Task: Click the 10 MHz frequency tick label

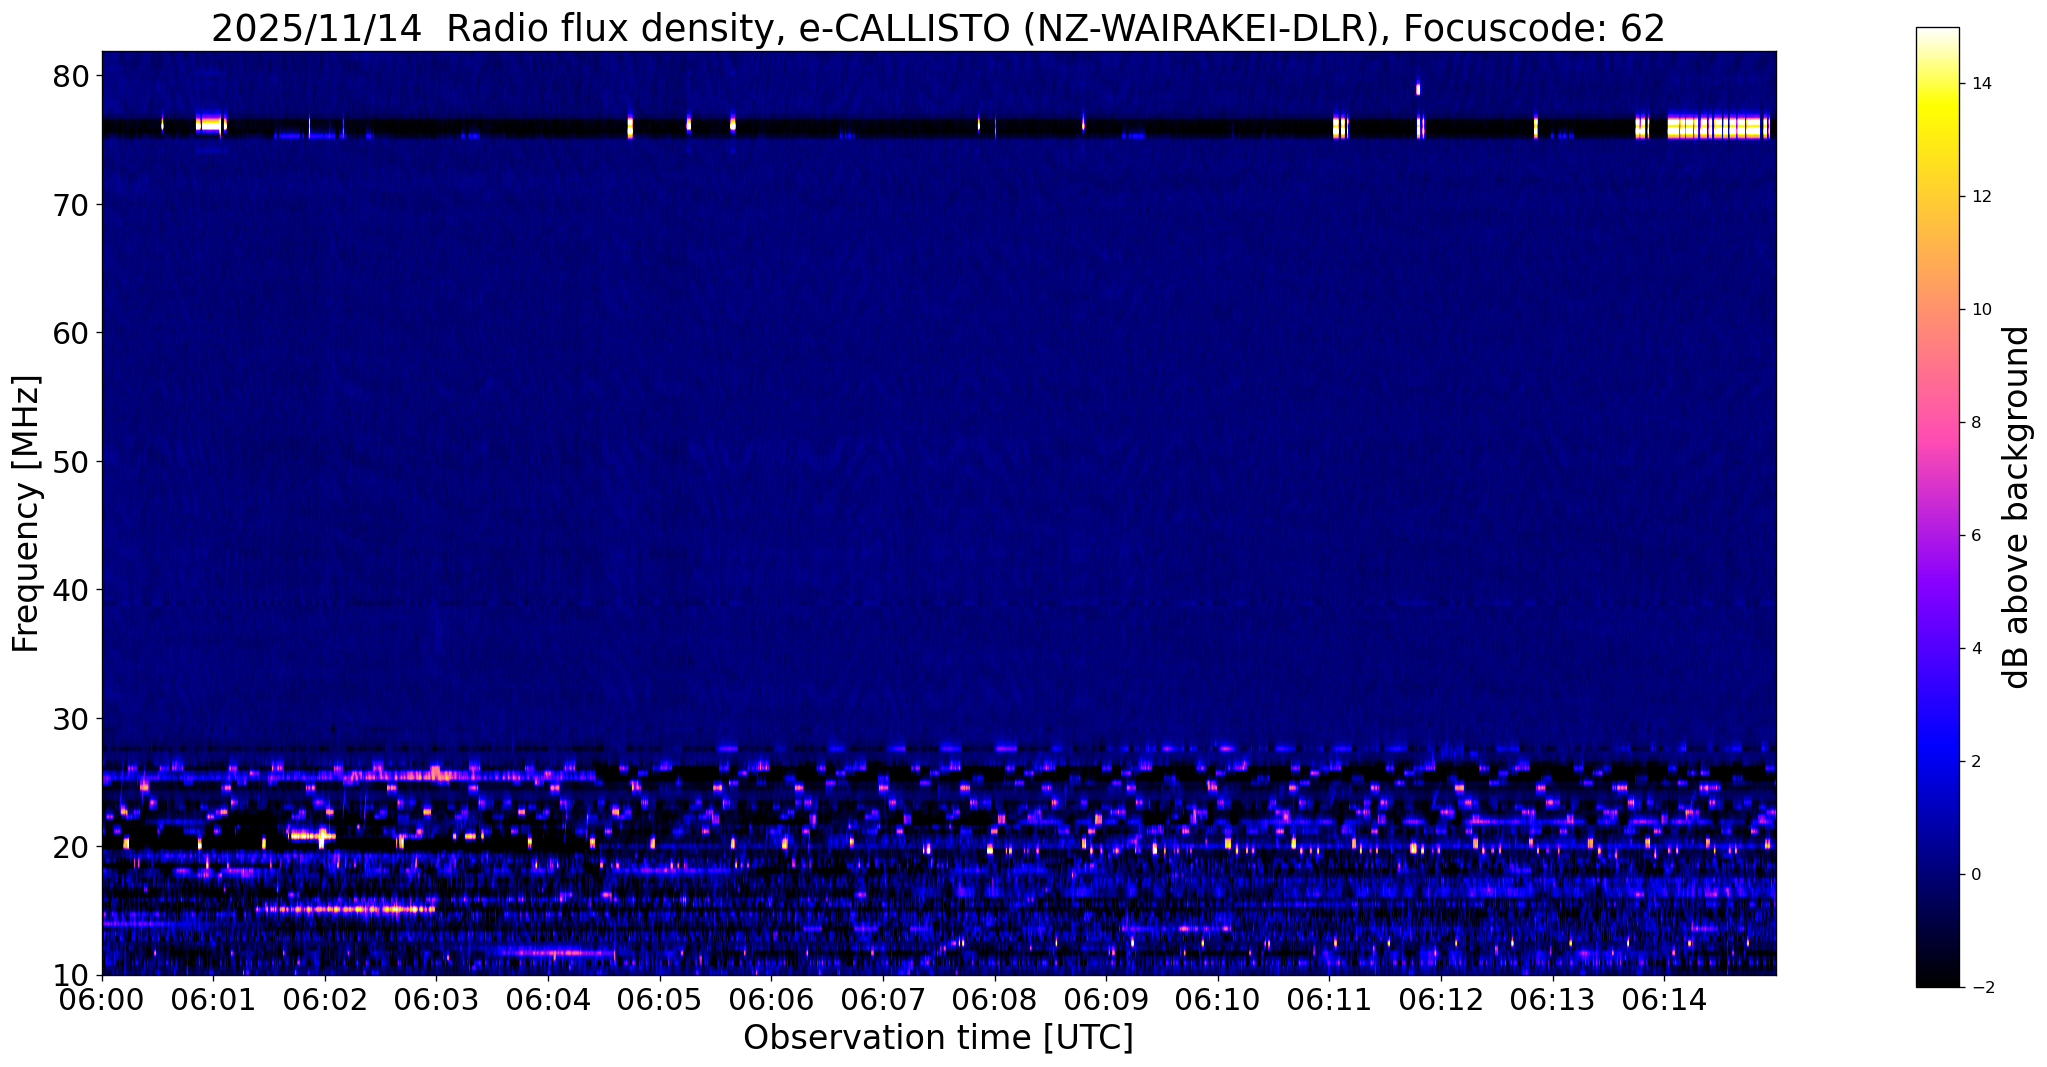Action: click(70, 974)
